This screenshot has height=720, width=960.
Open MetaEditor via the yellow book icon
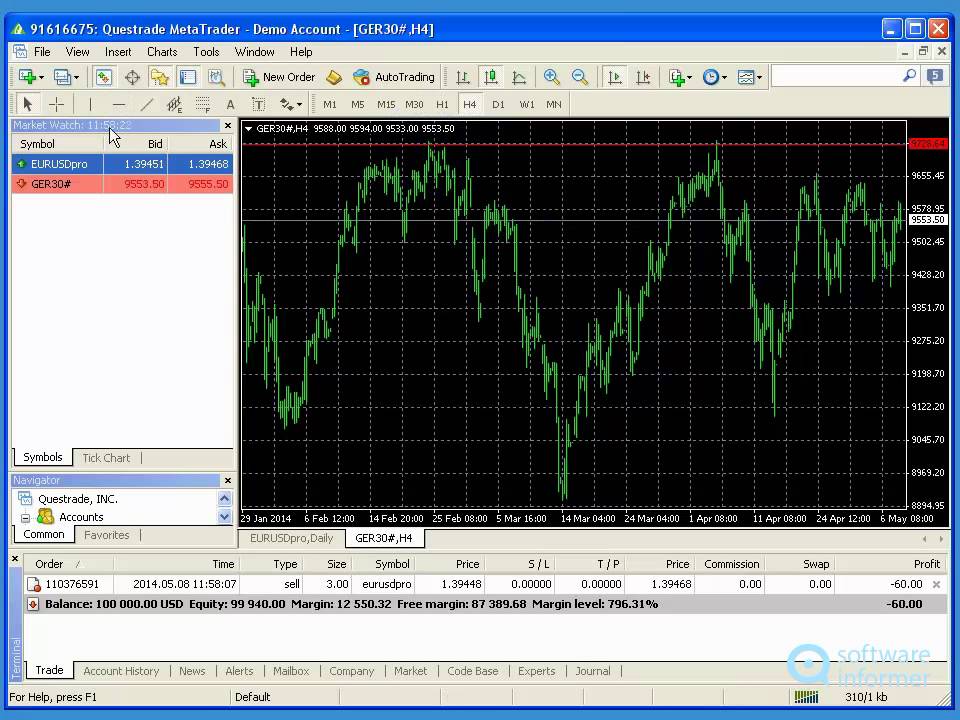[334, 77]
